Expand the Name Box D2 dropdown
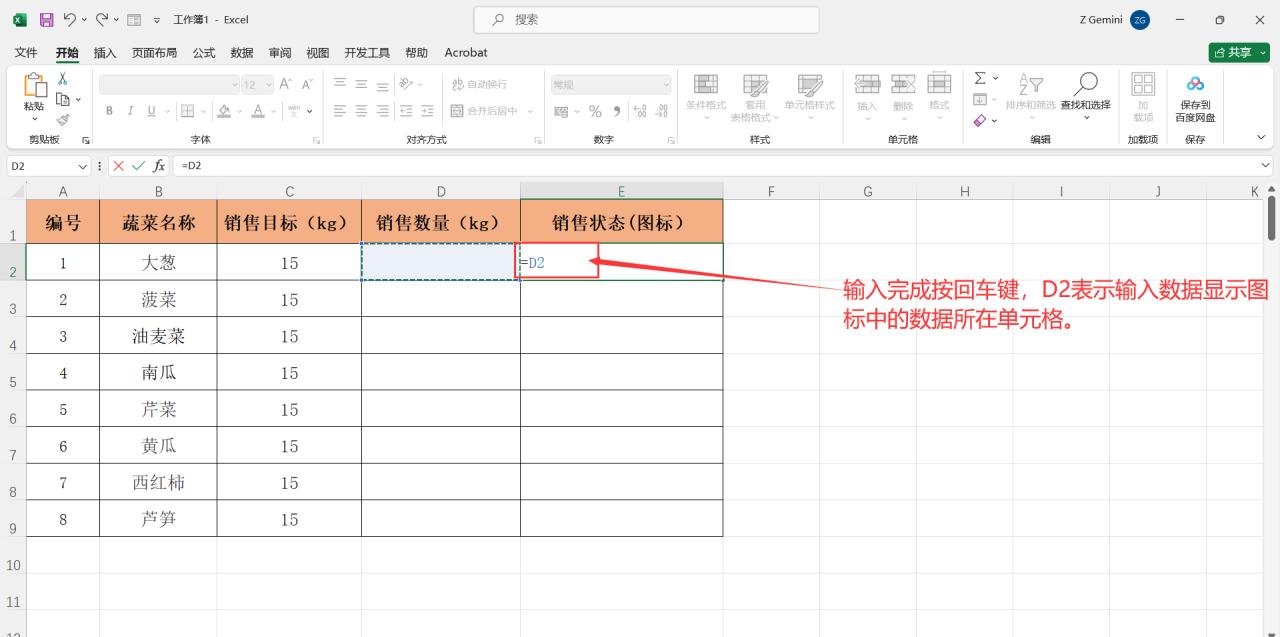The width and height of the screenshot is (1280, 637). pyautogui.click(x=83, y=165)
